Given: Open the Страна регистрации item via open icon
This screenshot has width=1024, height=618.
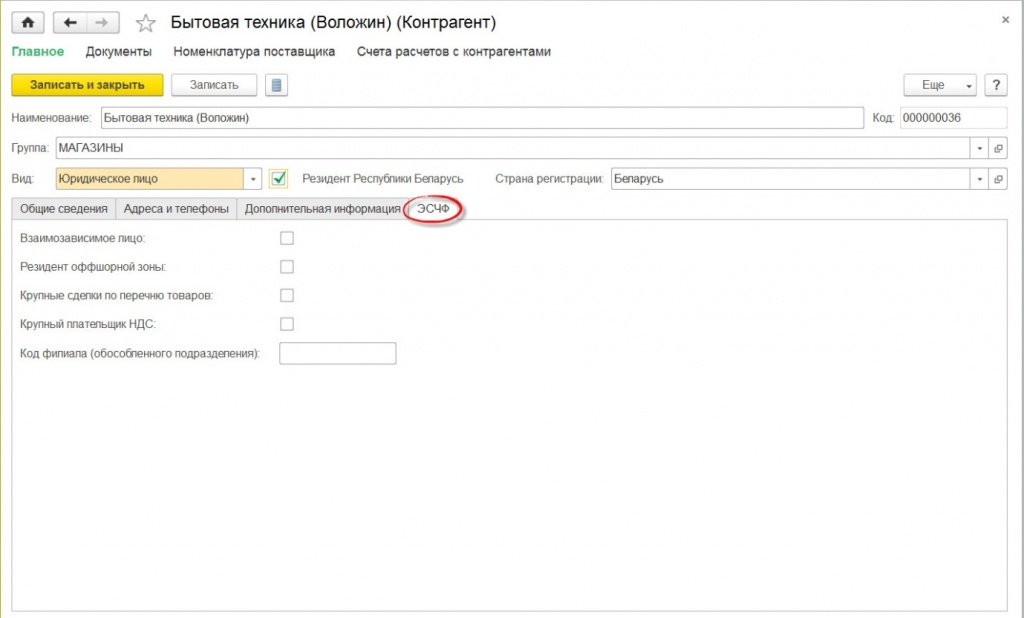Looking at the screenshot, I should coord(997,179).
